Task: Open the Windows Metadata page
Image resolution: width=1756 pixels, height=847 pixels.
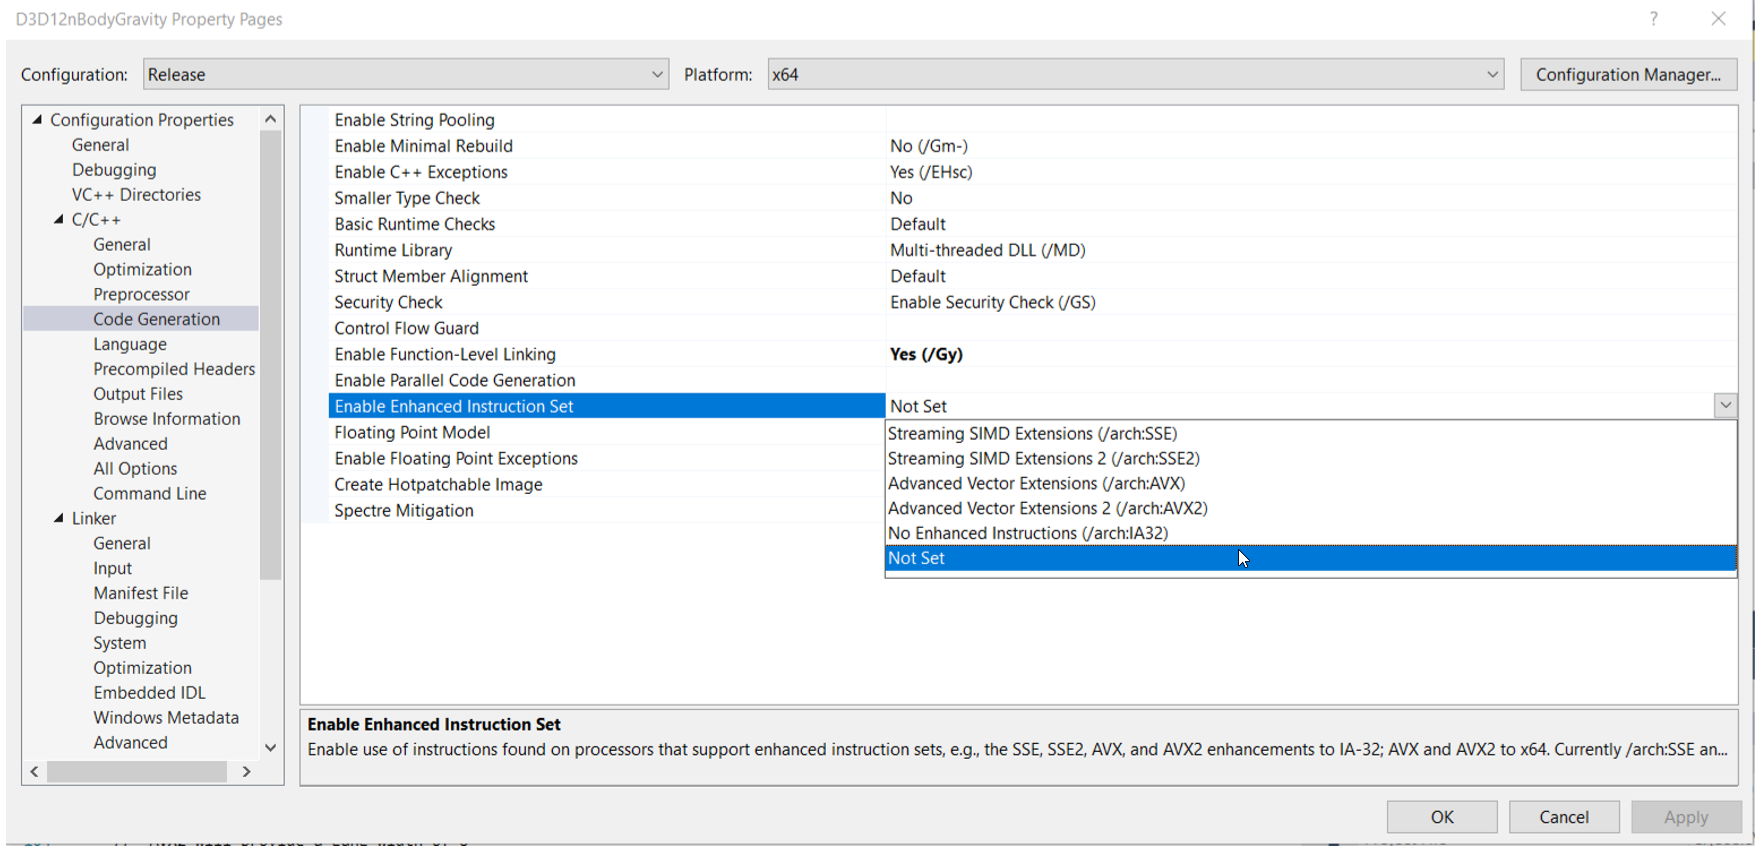Action: point(166,718)
